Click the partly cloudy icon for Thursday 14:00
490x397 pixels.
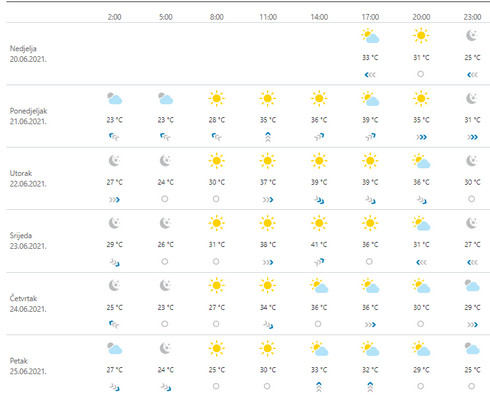pyautogui.click(x=319, y=286)
